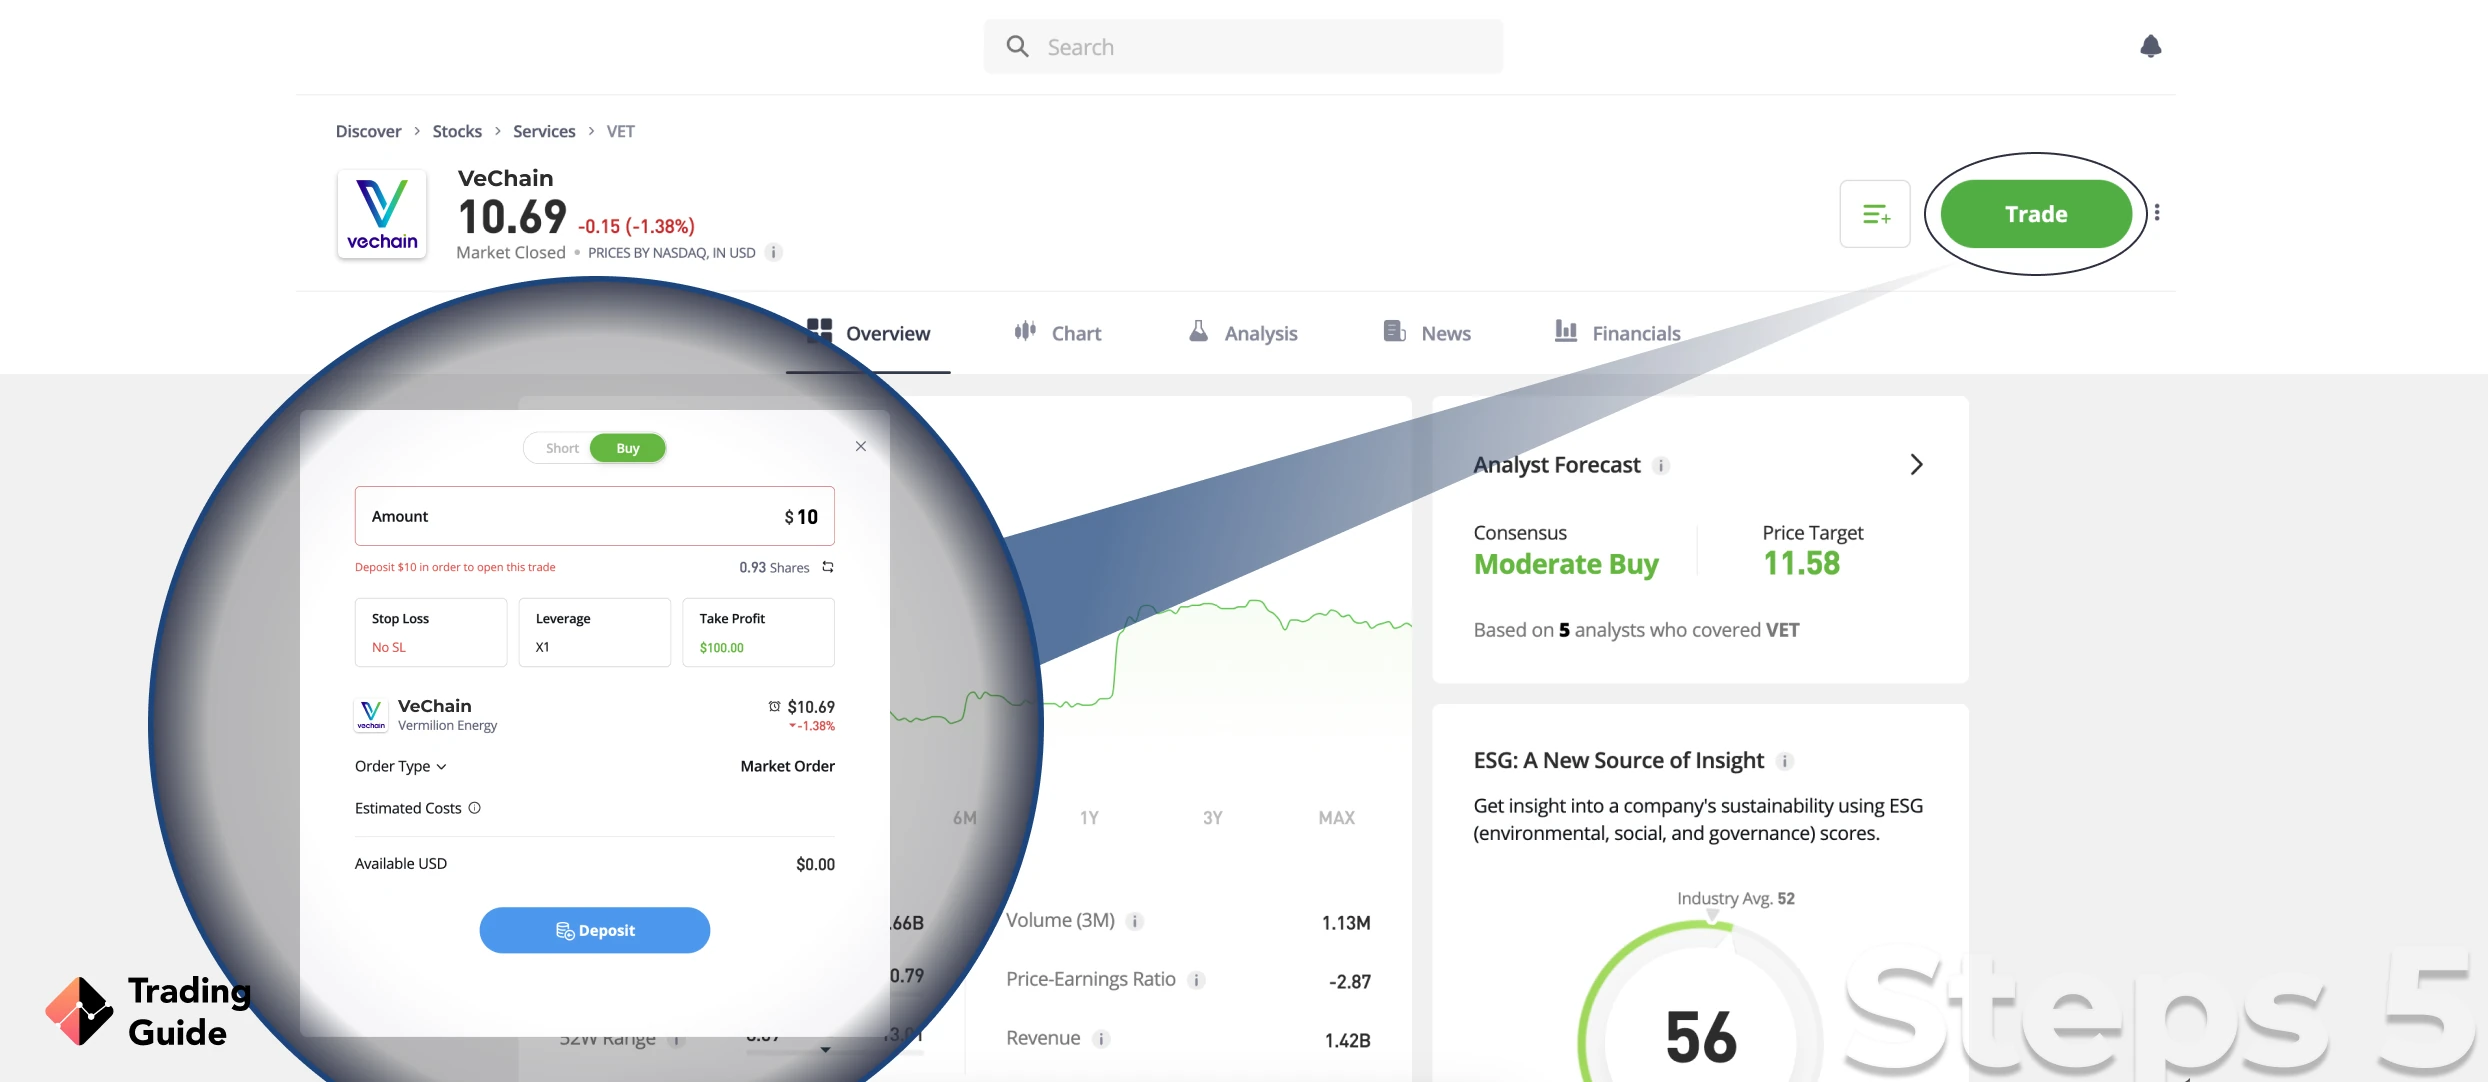Show ESG insight info icon

1785,761
